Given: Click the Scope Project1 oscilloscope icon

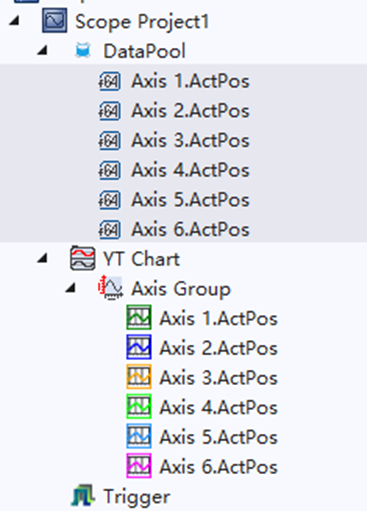Looking at the screenshot, I should click(55, 21).
